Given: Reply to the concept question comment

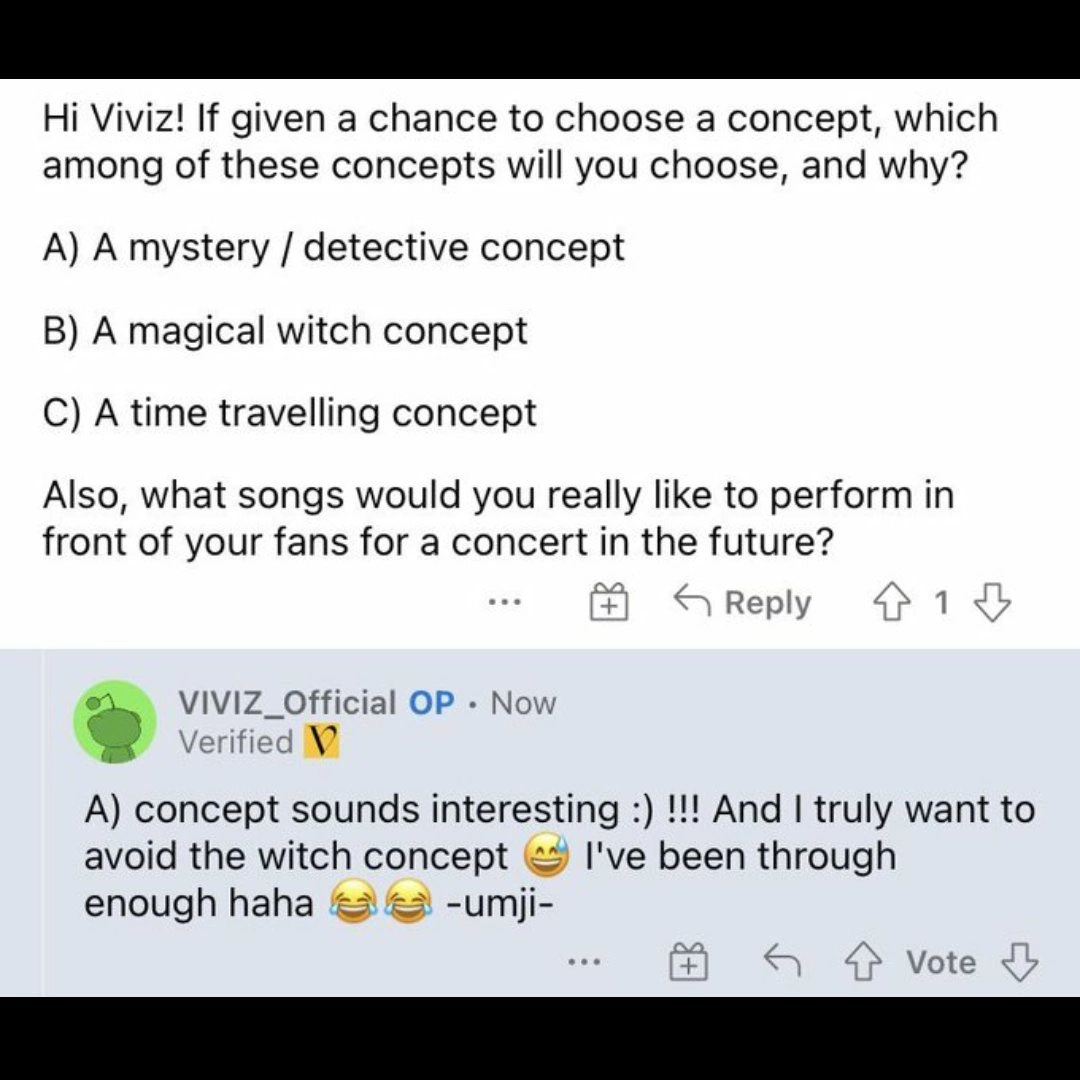Looking at the screenshot, I should point(742,603).
